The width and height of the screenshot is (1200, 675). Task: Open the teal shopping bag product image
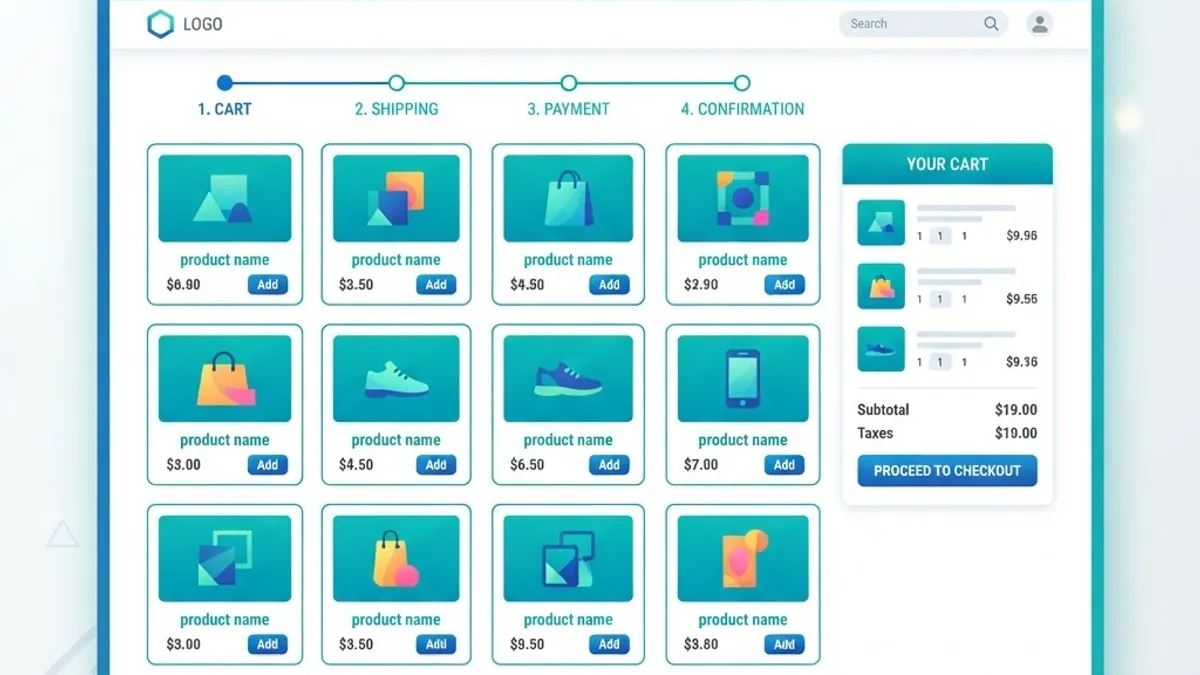(x=568, y=198)
